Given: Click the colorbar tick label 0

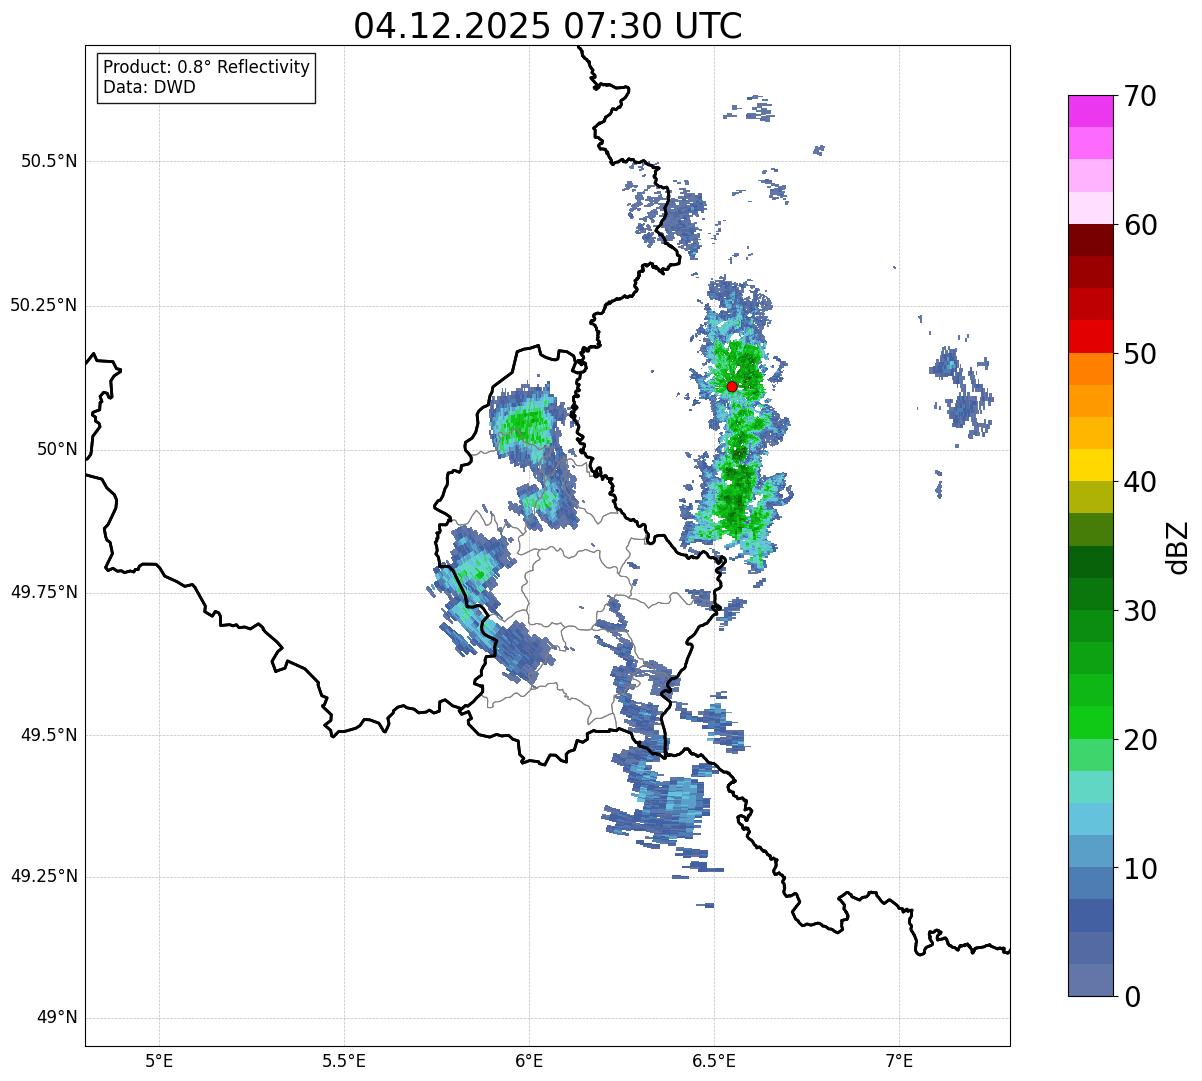Looking at the screenshot, I should click(x=1132, y=997).
